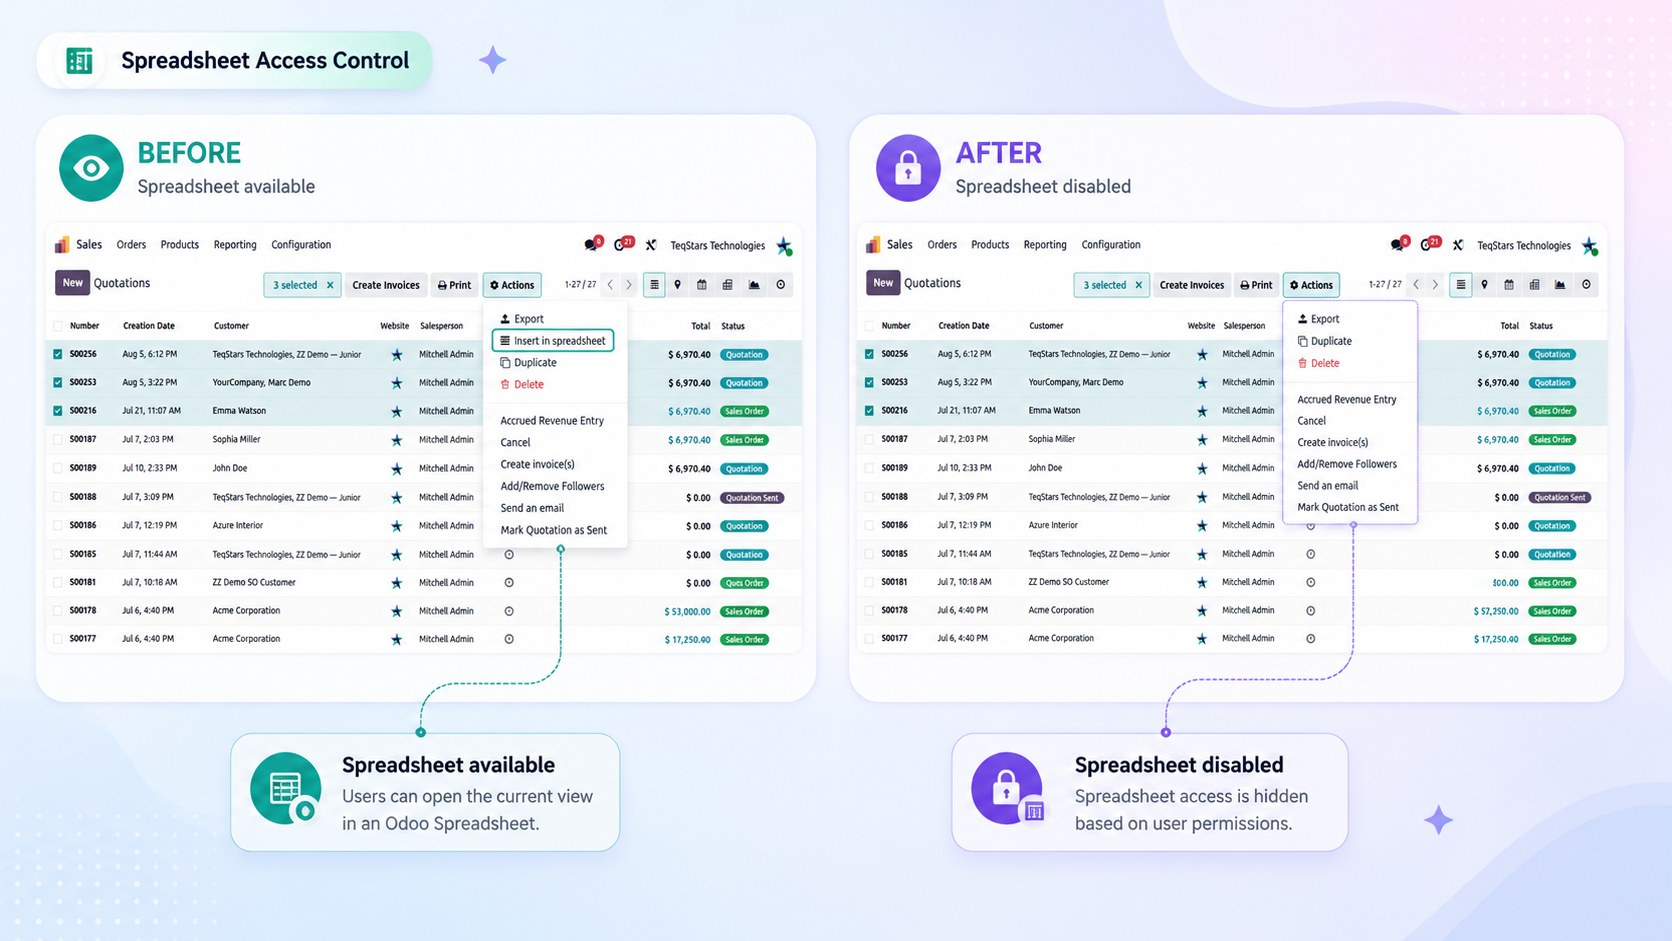
Task: Click New button in Before panel
Action: (x=72, y=283)
